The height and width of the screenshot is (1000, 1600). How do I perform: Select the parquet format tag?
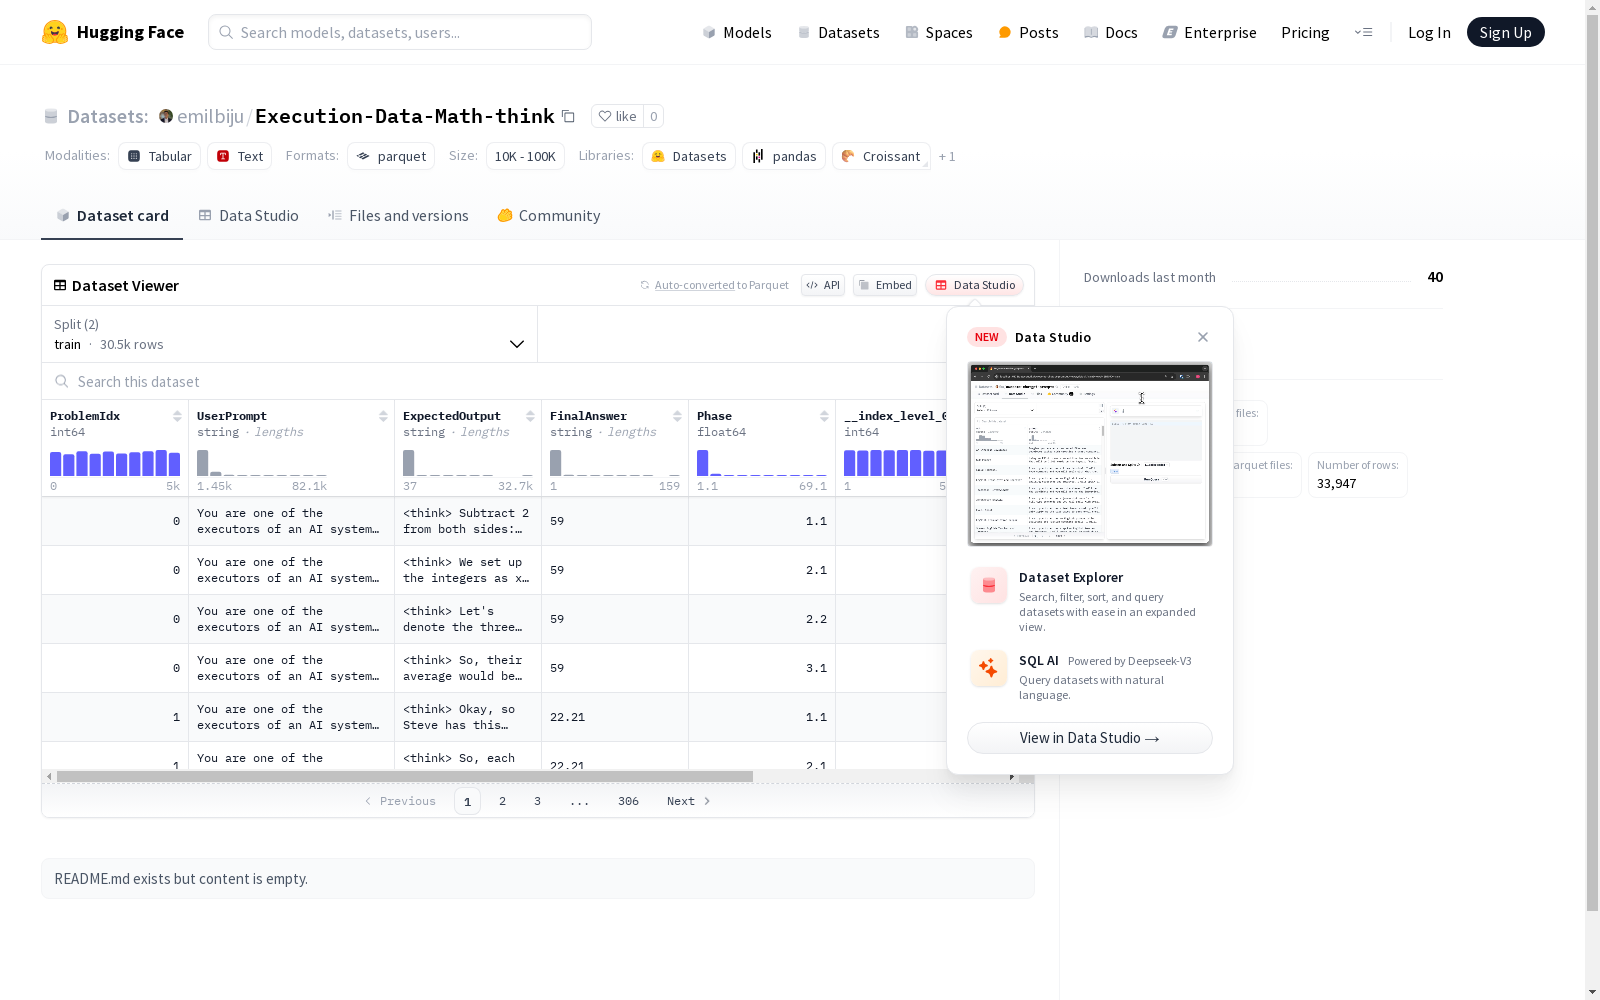(x=391, y=156)
